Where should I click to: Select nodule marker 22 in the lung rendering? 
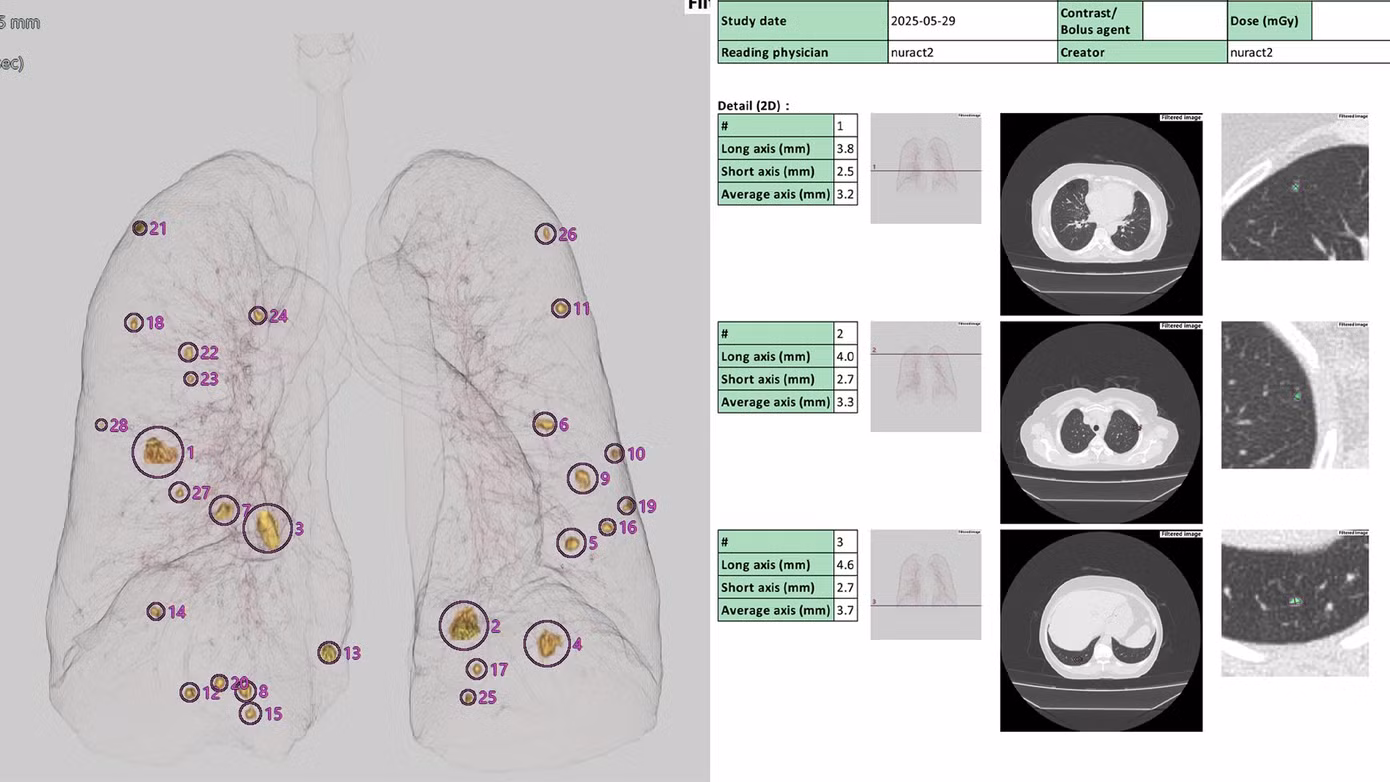click(188, 352)
